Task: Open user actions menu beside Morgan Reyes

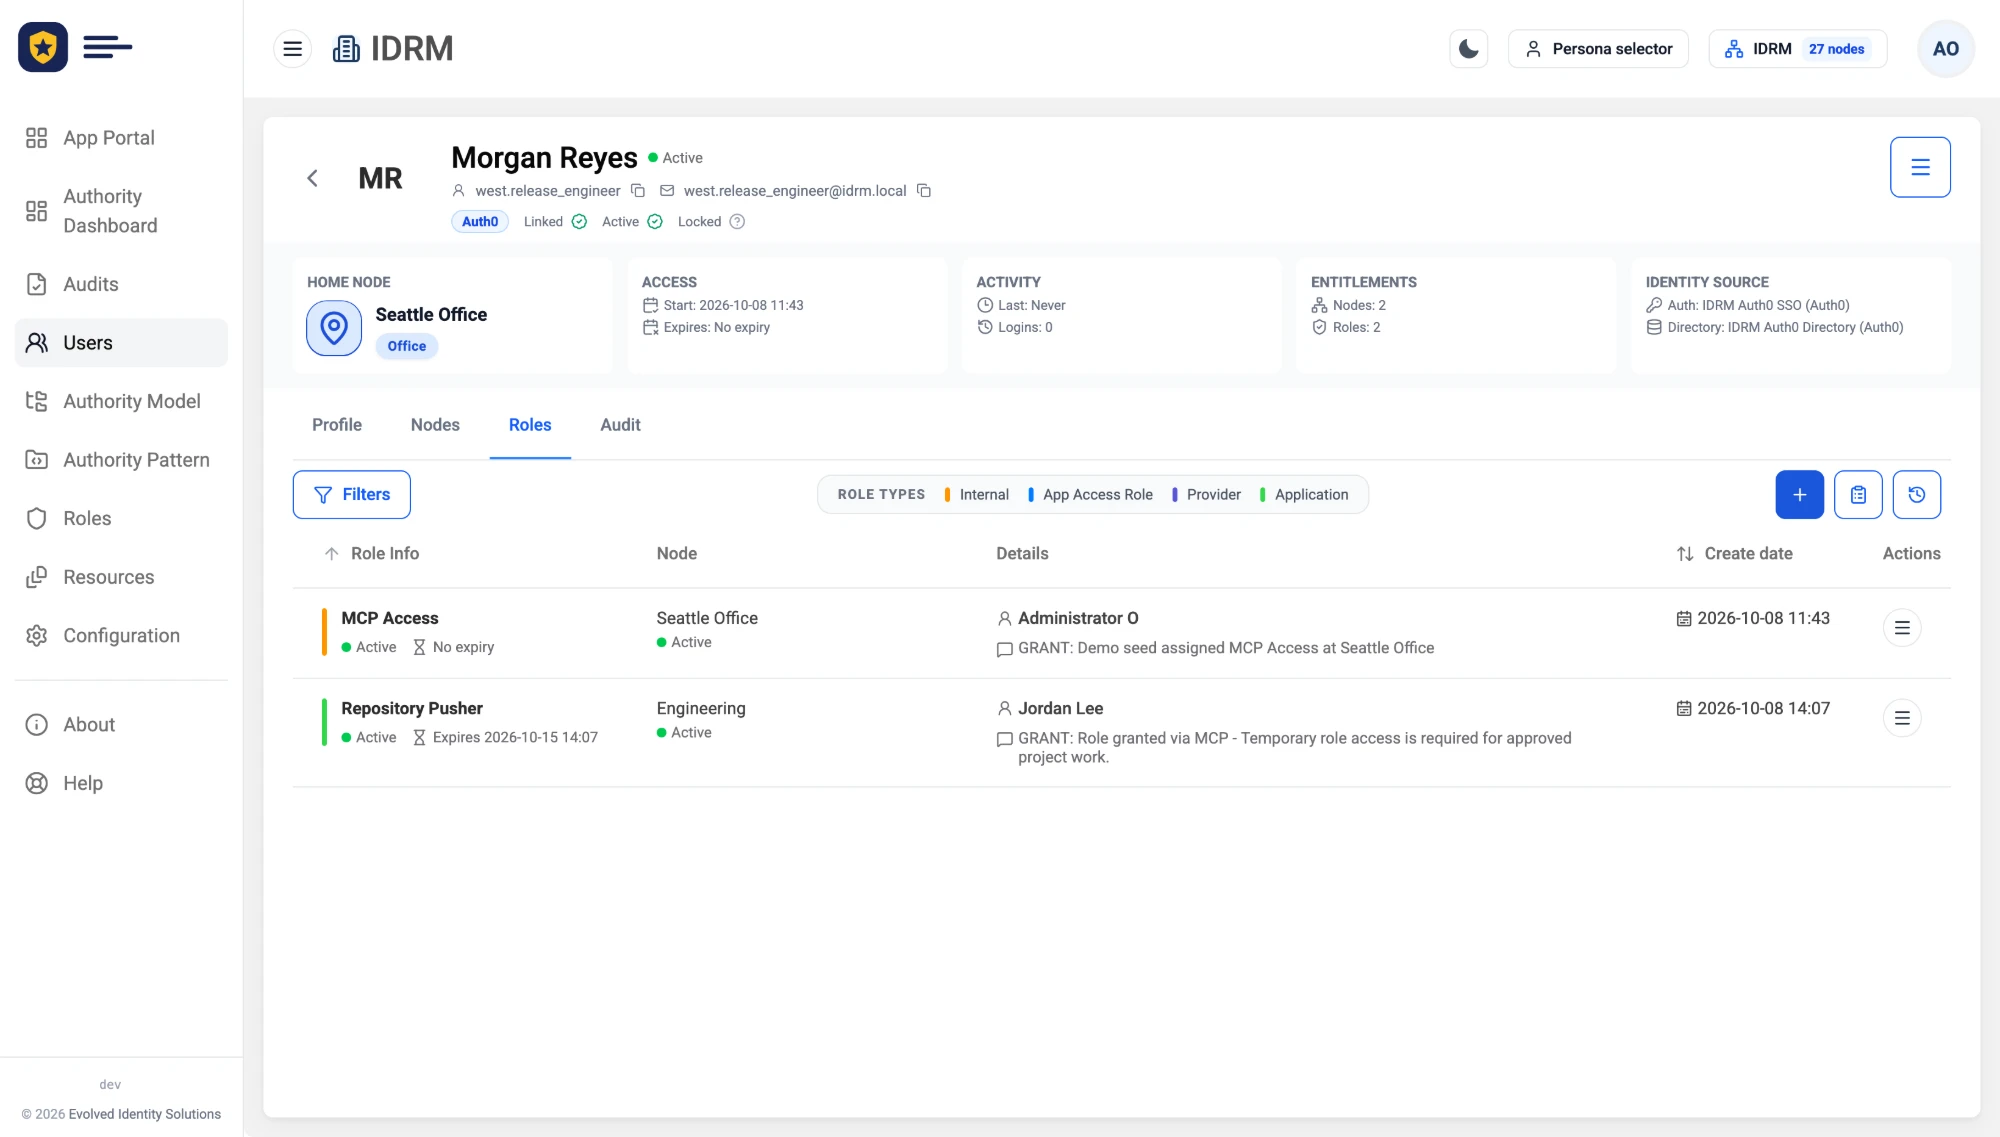Action: [x=1920, y=167]
